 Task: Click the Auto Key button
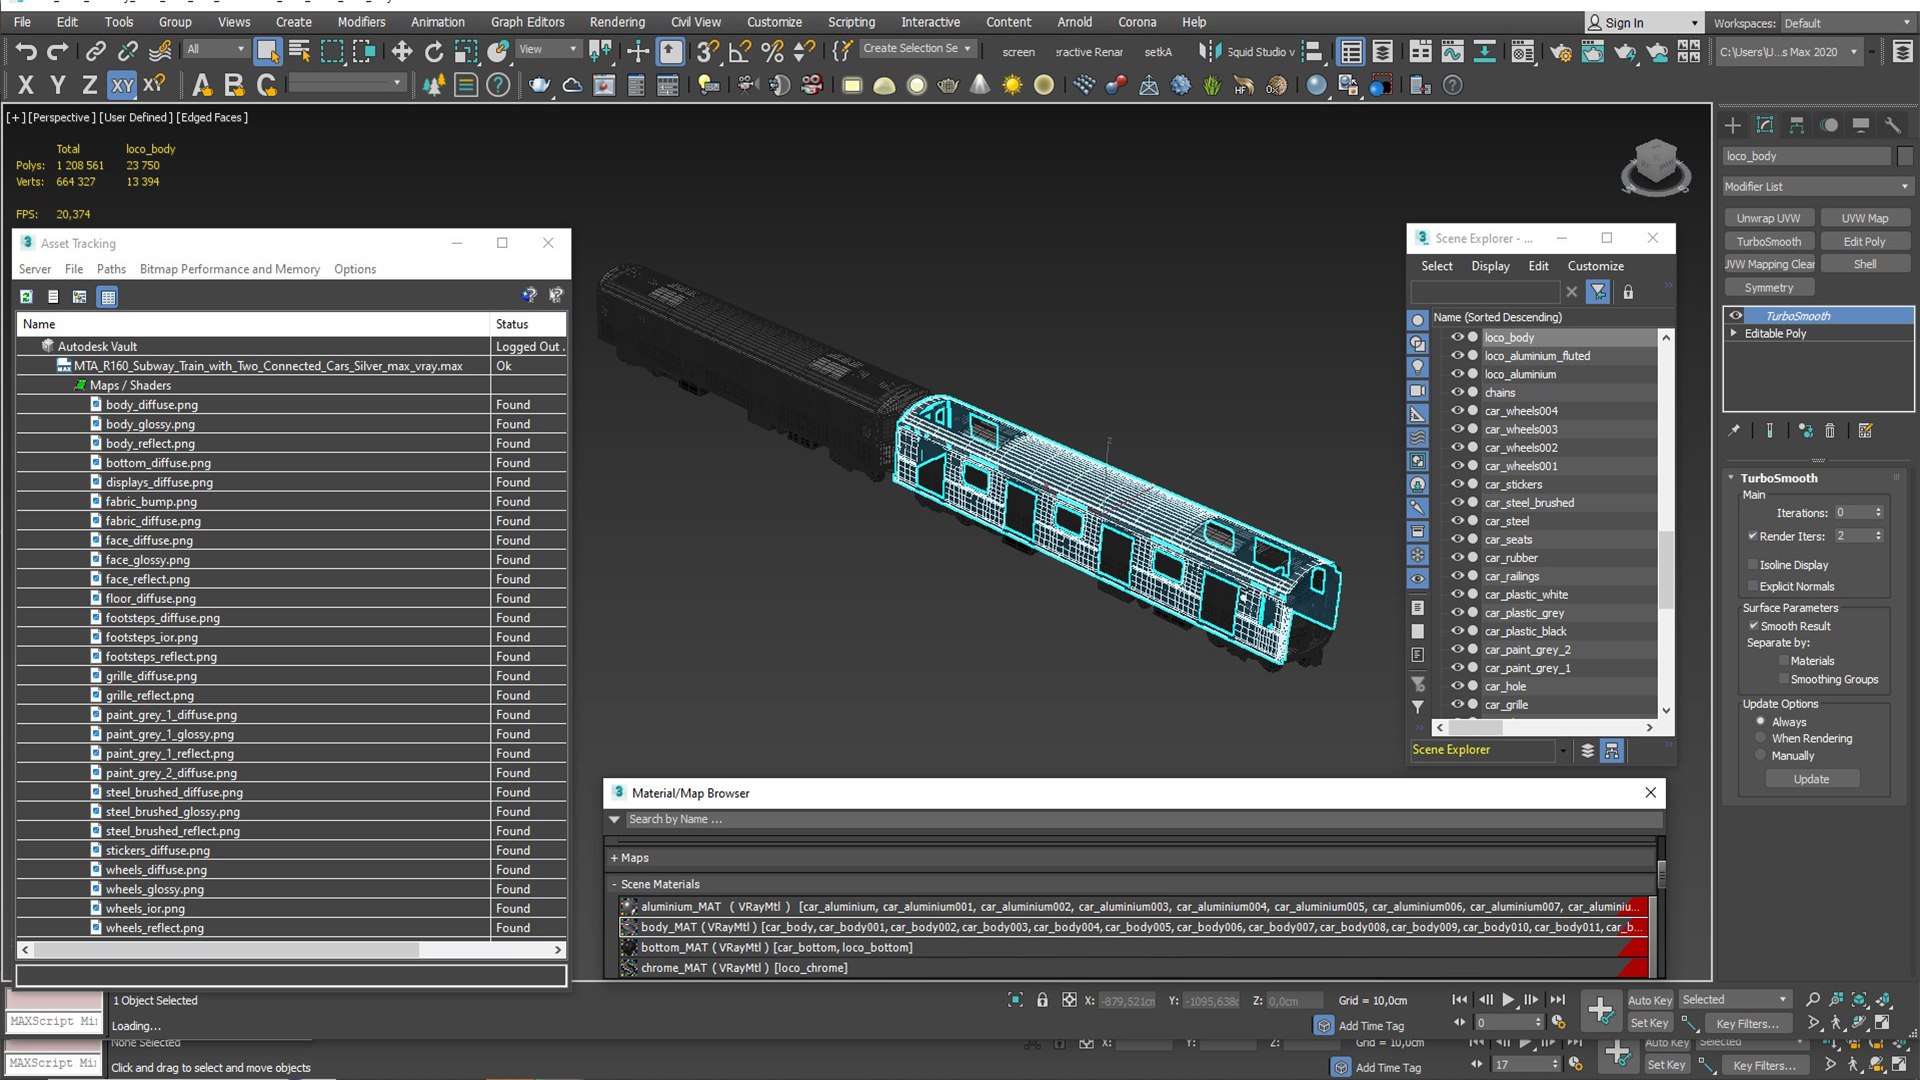pyautogui.click(x=1649, y=1000)
